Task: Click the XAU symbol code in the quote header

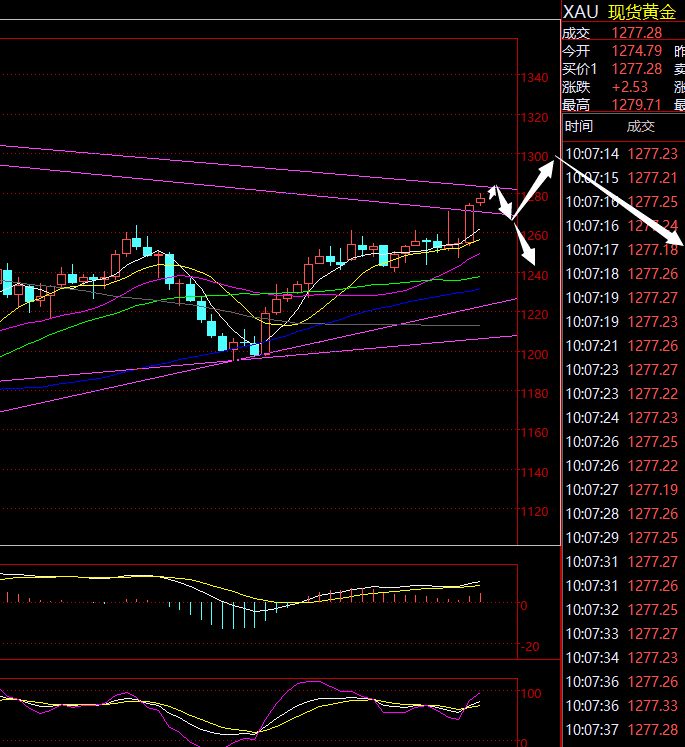Action: coord(580,12)
